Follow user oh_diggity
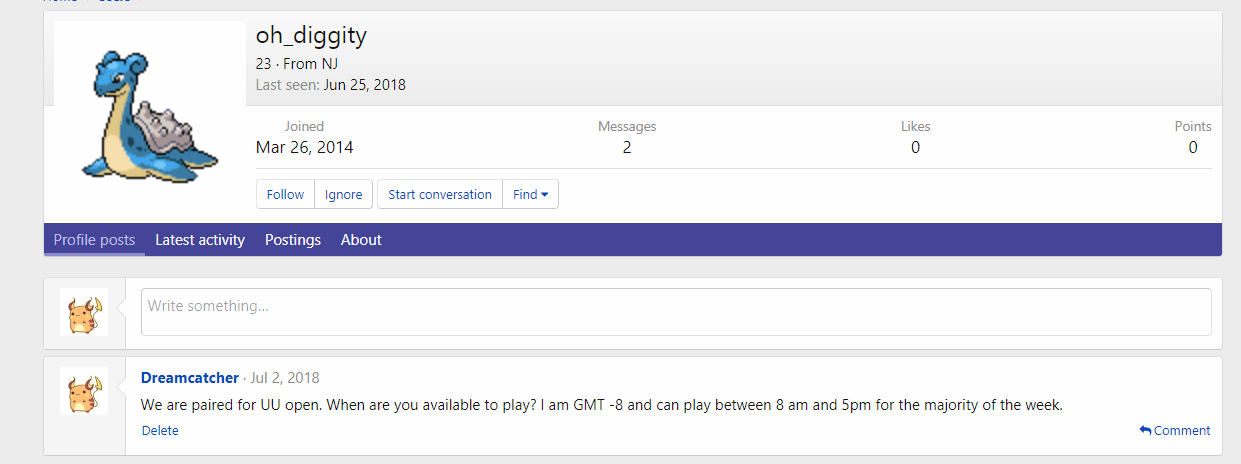The image size is (1241, 464). click(285, 194)
